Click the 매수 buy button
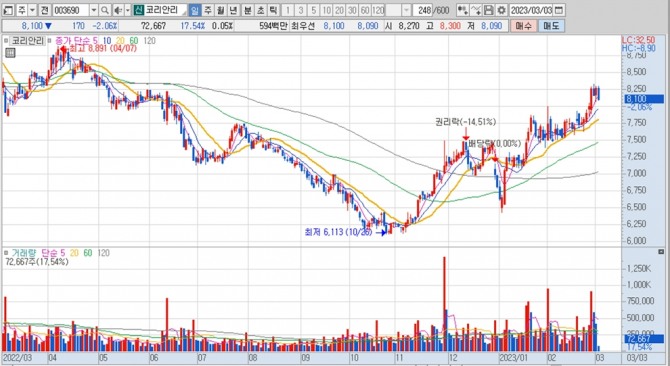Screen dimensions: 670x366 [523, 26]
